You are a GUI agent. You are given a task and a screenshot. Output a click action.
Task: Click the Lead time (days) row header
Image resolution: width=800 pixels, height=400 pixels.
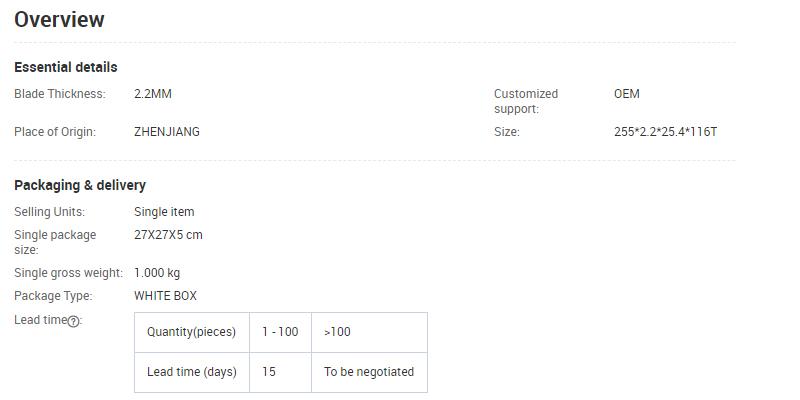(191, 372)
